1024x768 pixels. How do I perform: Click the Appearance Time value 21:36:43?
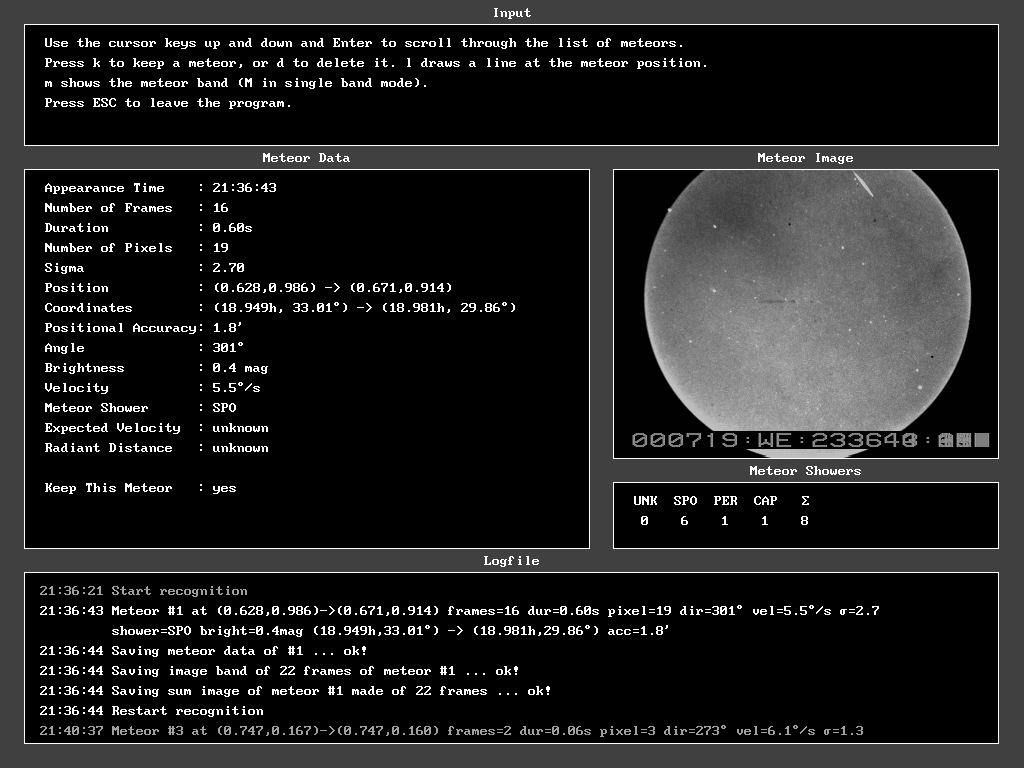tap(244, 188)
